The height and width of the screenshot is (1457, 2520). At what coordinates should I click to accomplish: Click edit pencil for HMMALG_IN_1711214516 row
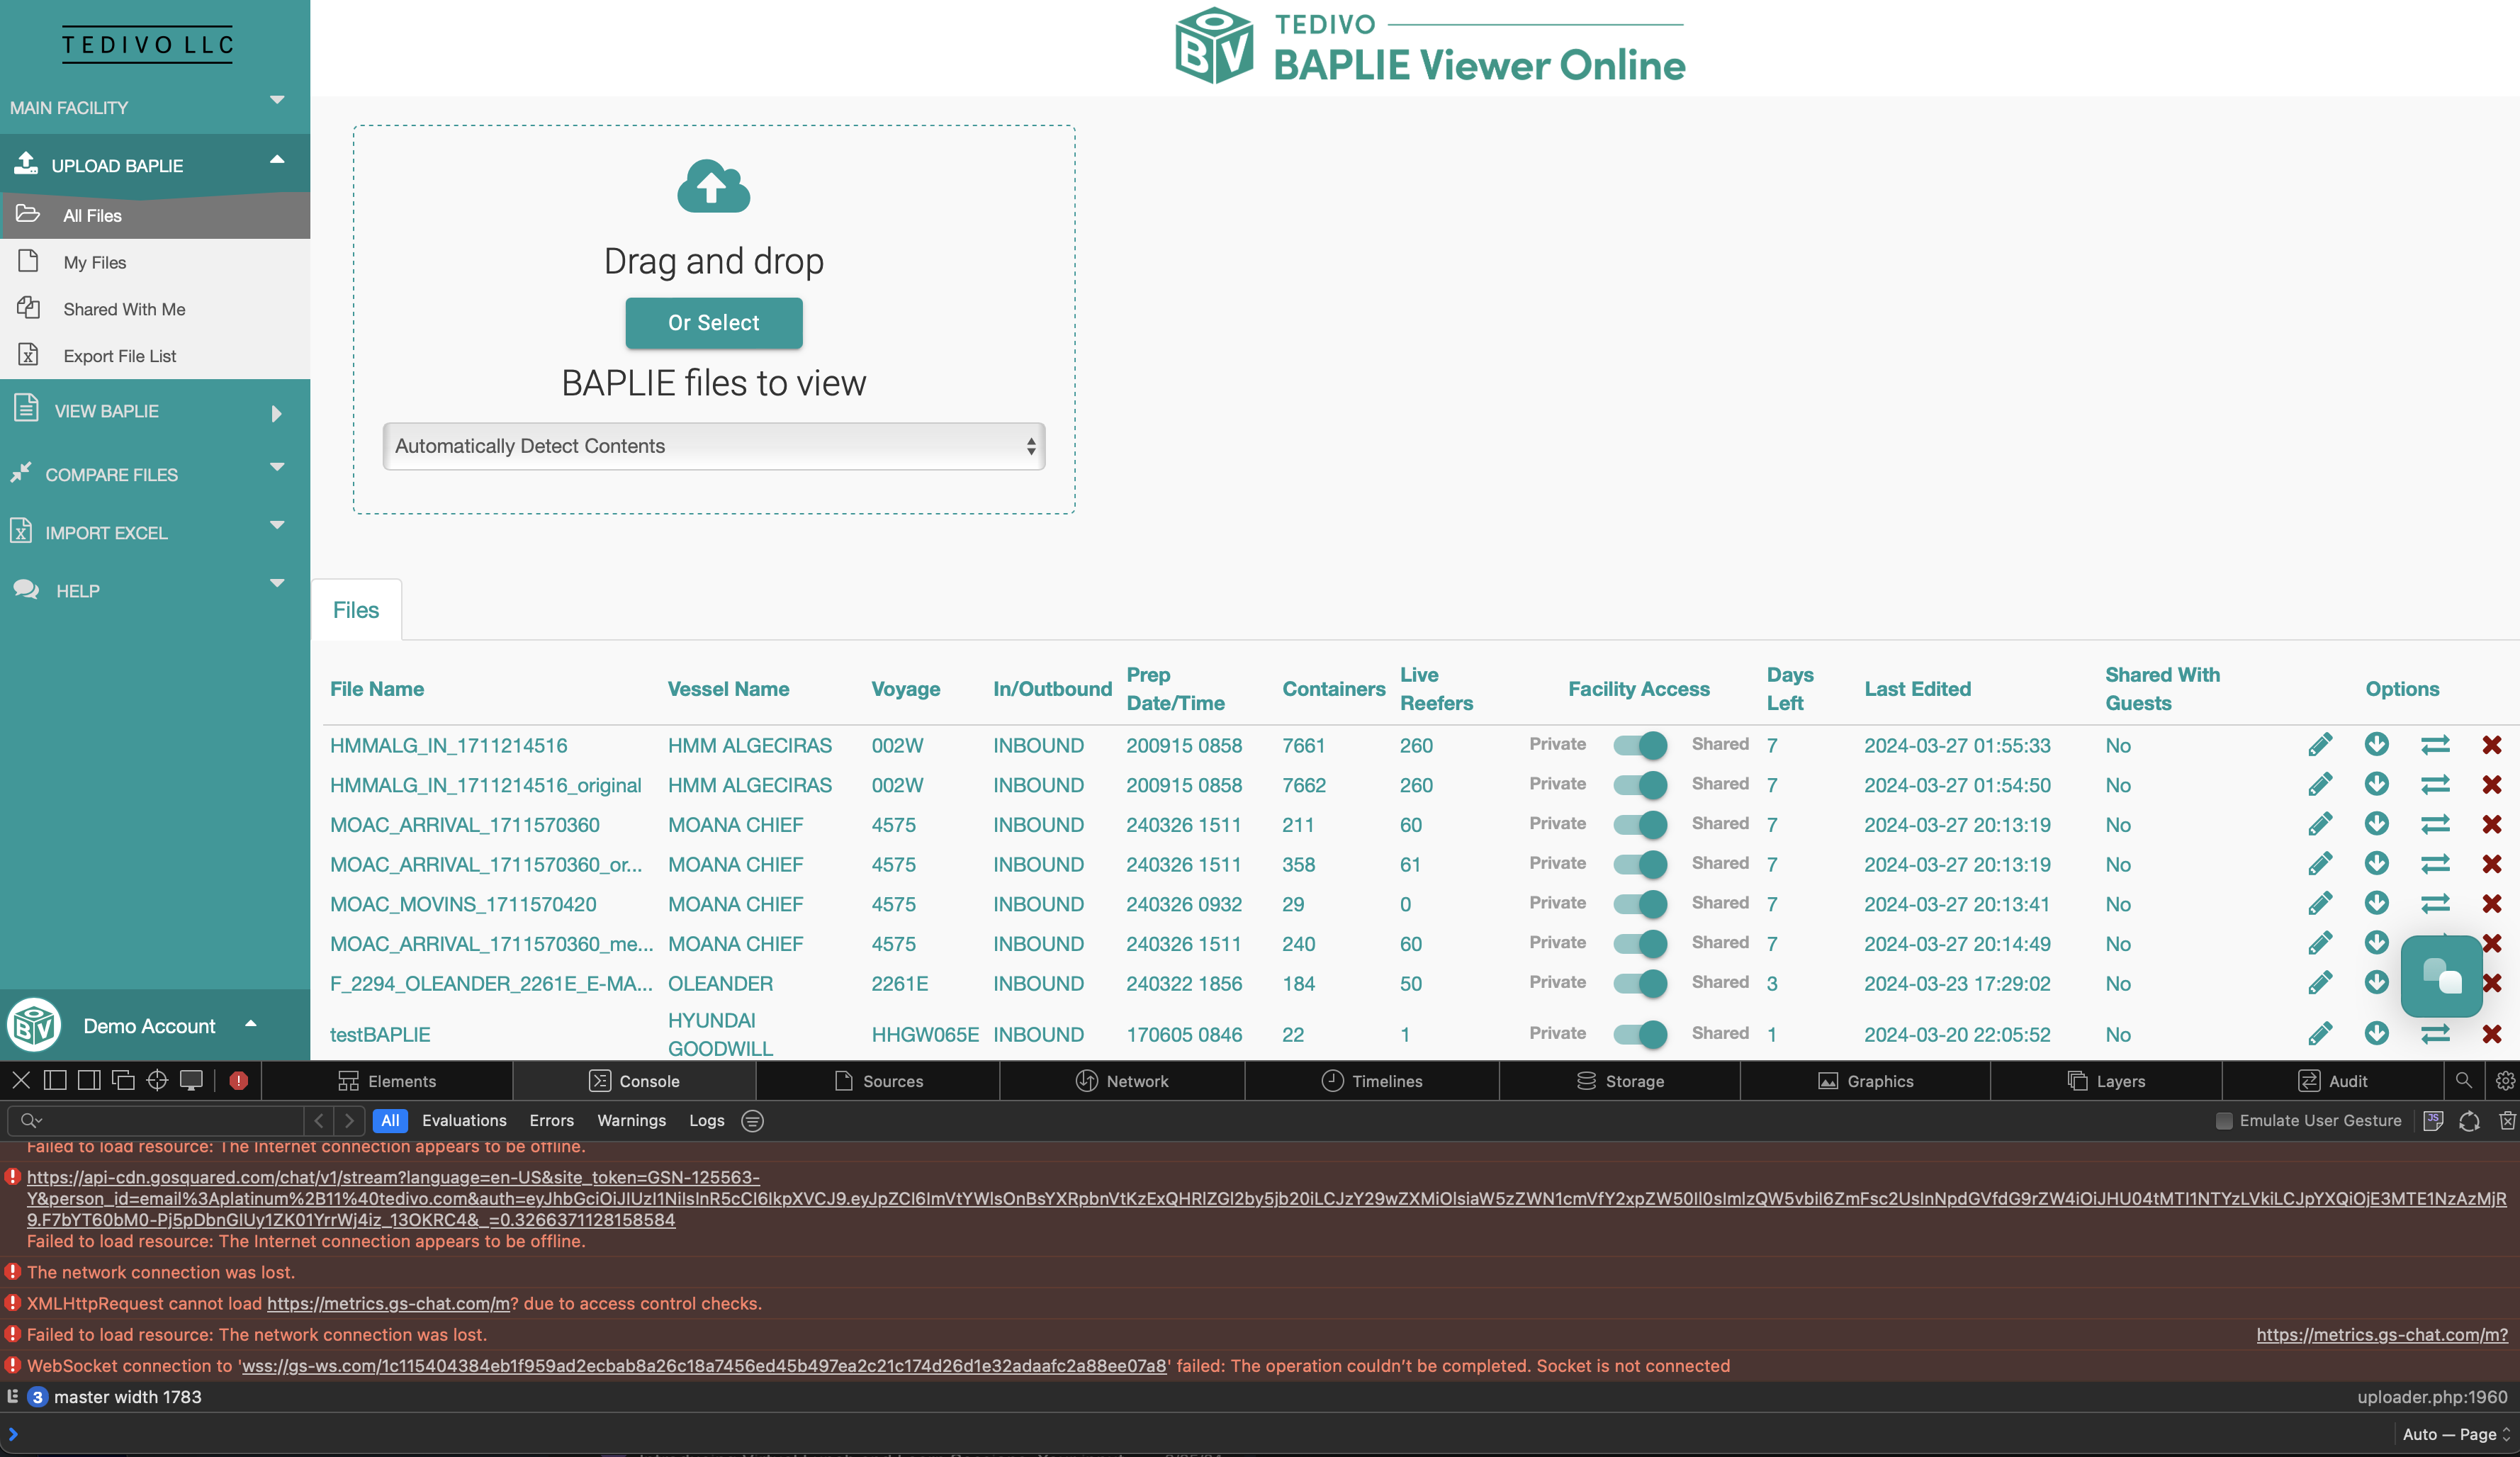pyautogui.click(x=2320, y=745)
